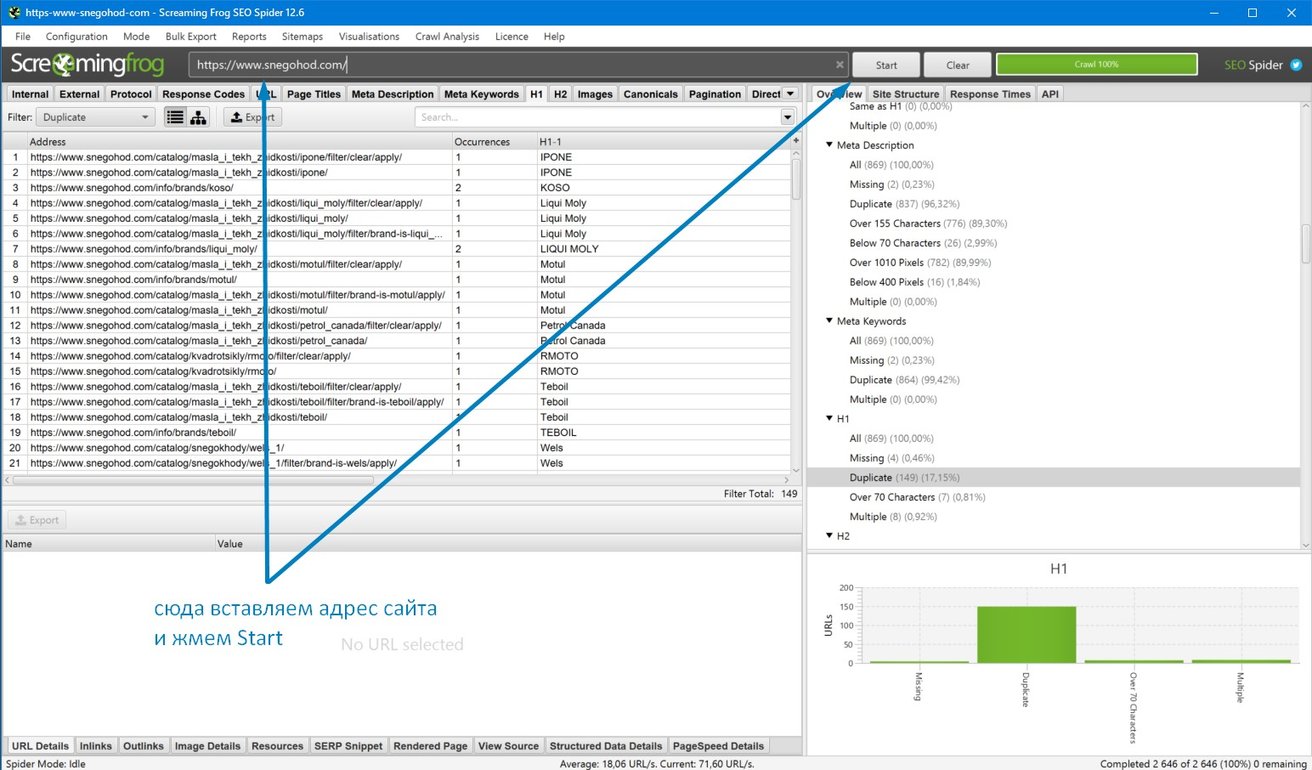Switch to the Canonicals tab
The height and width of the screenshot is (770, 1312).
pyautogui.click(x=651, y=94)
